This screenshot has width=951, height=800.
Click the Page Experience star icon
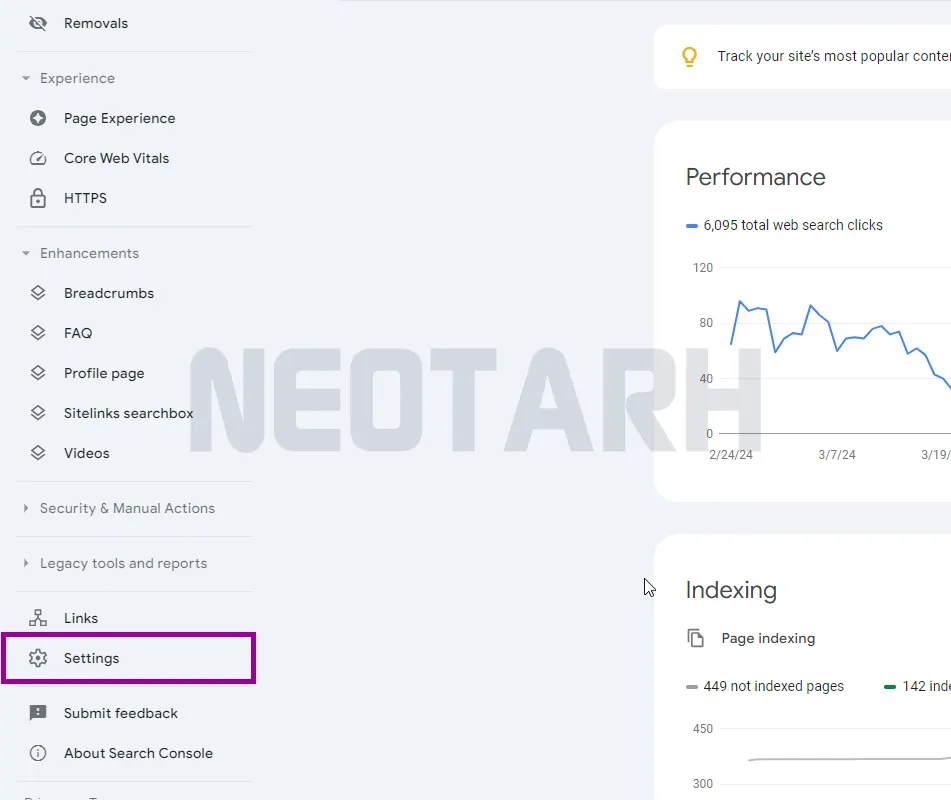(38, 118)
